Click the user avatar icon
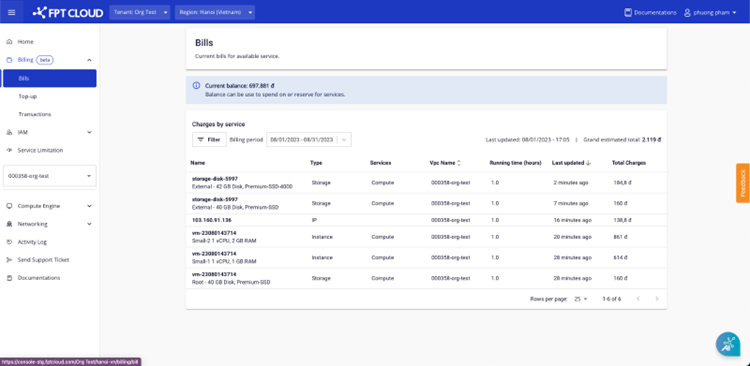The height and width of the screenshot is (366, 750). (x=688, y=12)
